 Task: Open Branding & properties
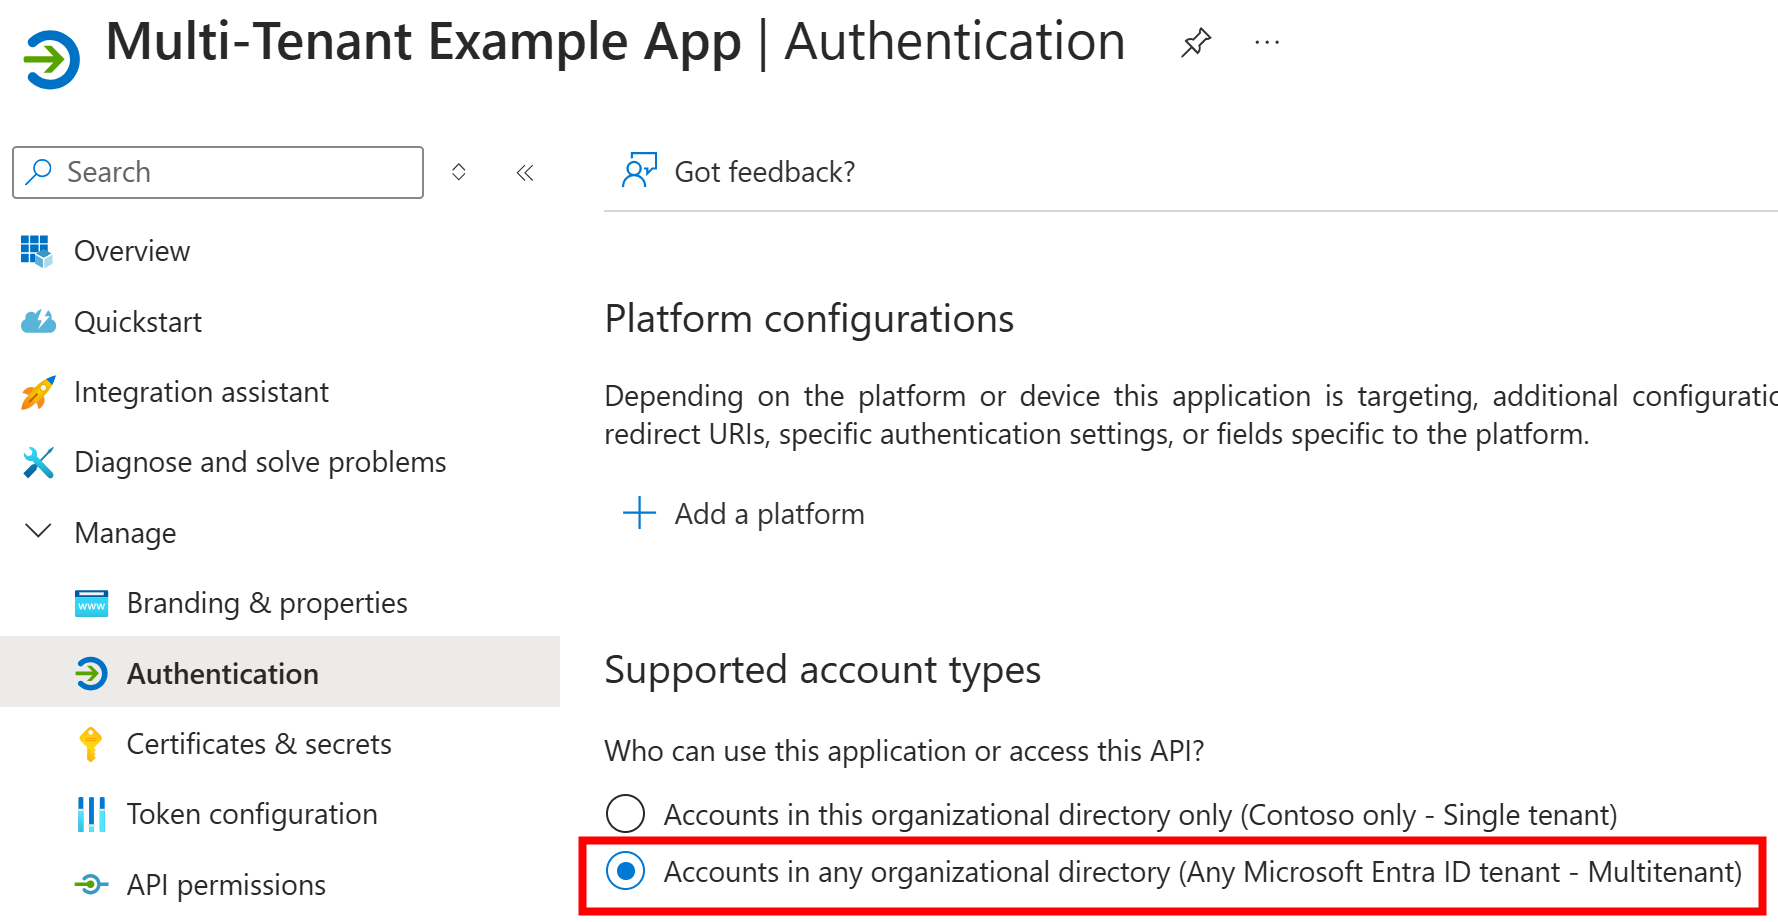click(267, 603)
